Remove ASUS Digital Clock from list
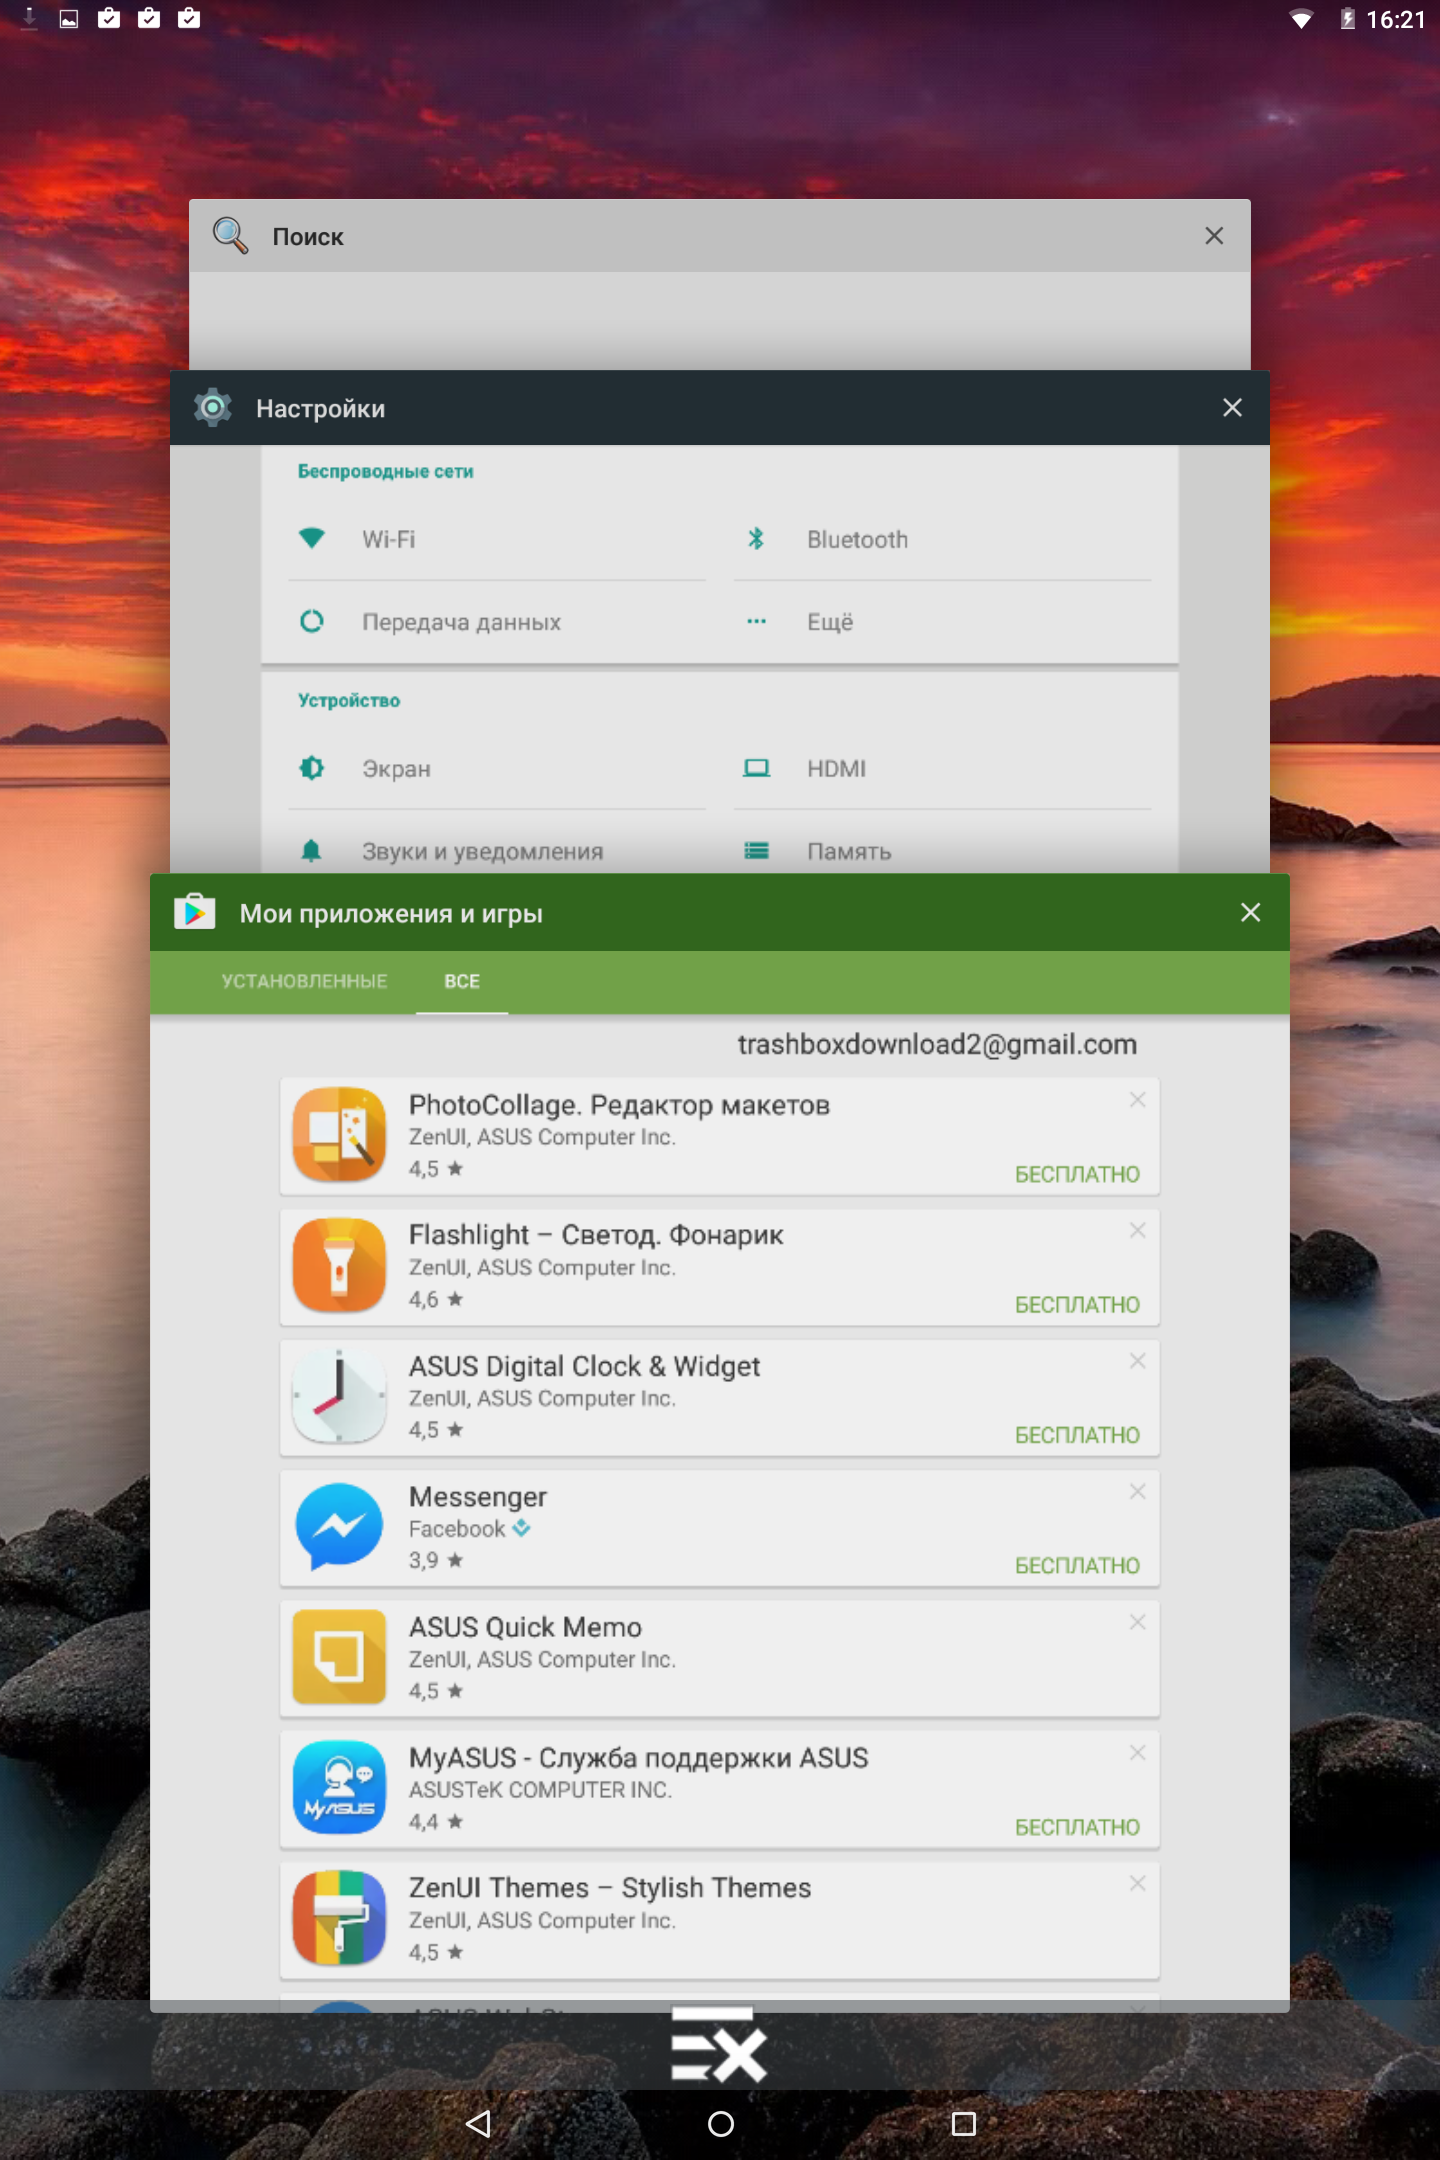 (1137, 1361)
